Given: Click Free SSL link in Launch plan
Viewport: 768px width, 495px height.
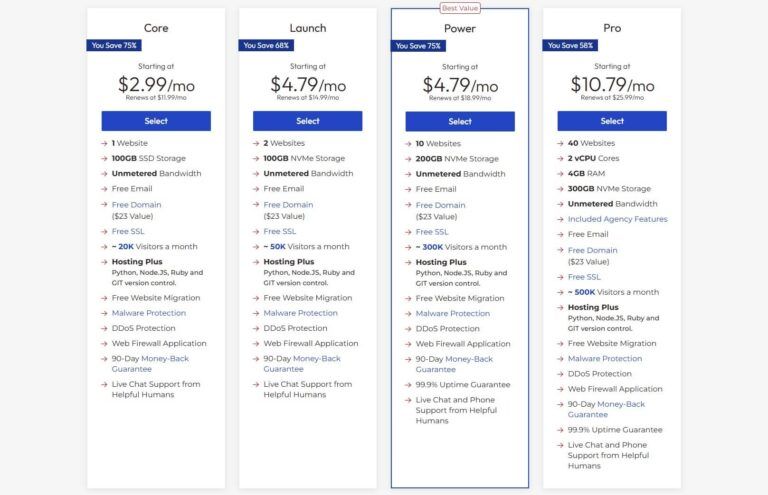Looking at the screenshot, I should 279,231.
